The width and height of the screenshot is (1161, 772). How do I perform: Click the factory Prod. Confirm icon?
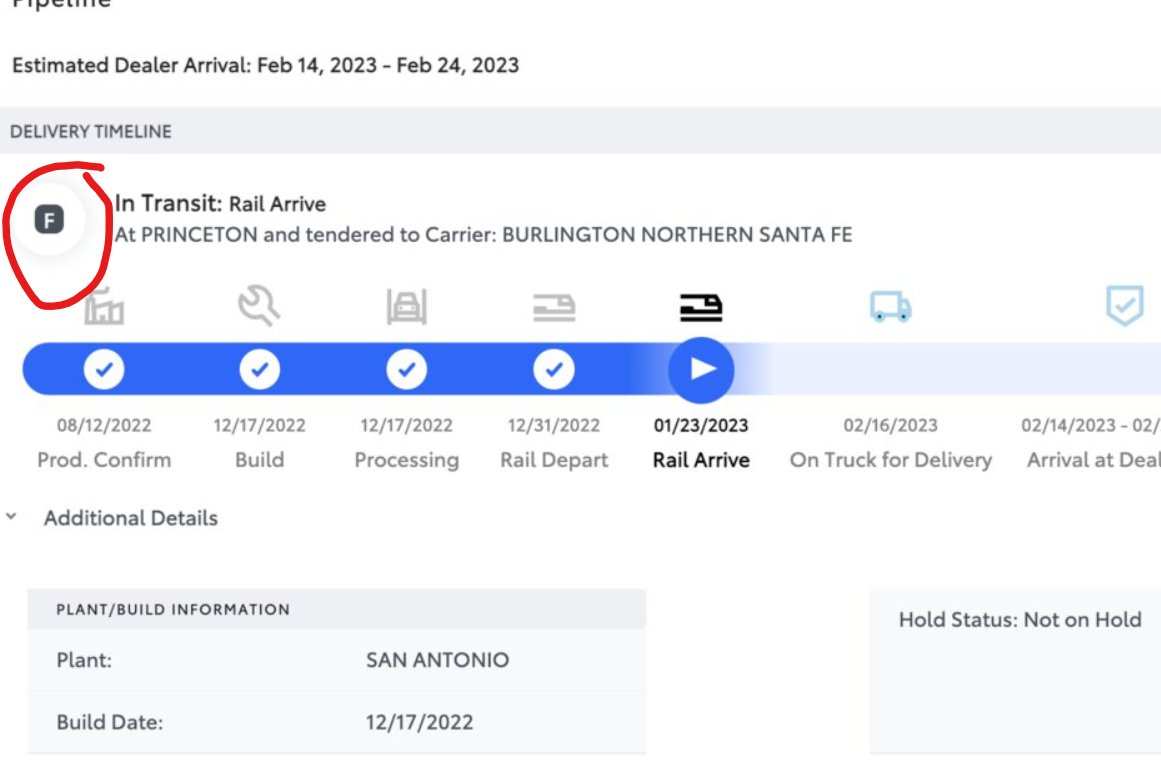(x=104, y=306)
